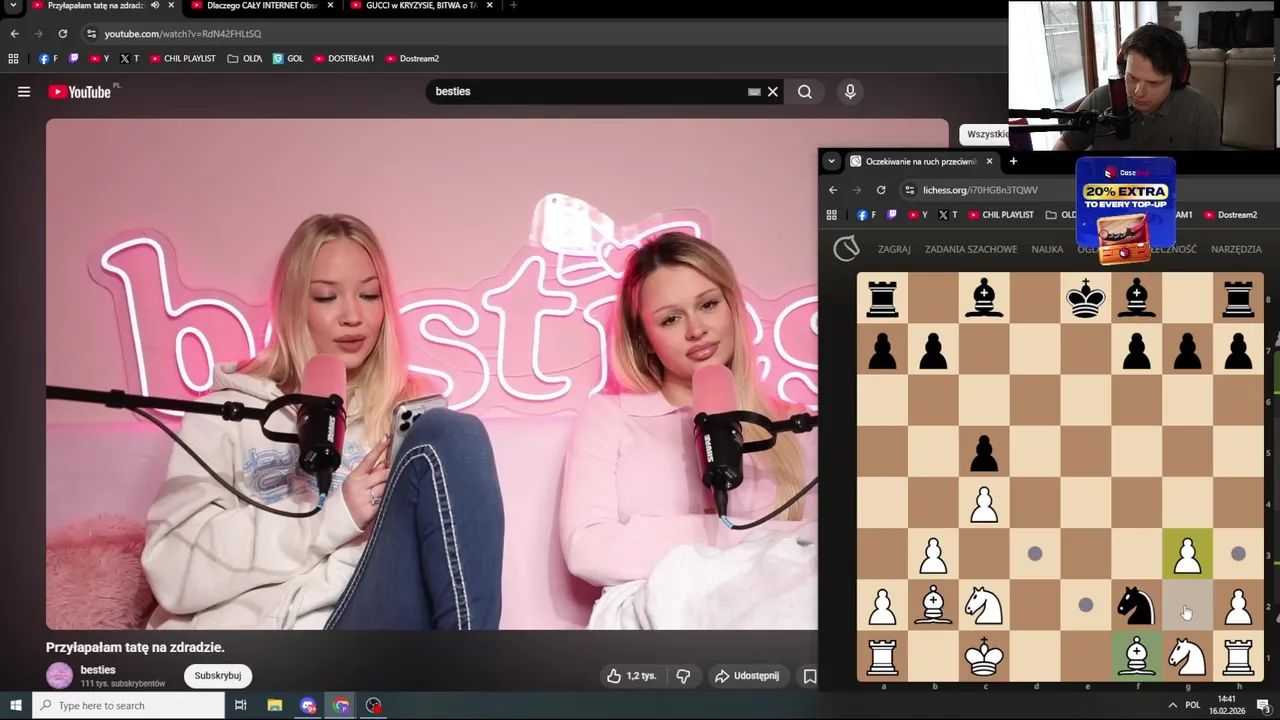Click the Udostępnij share button
This screenshot has height=720, width=1280.
(x=747, y=676)
